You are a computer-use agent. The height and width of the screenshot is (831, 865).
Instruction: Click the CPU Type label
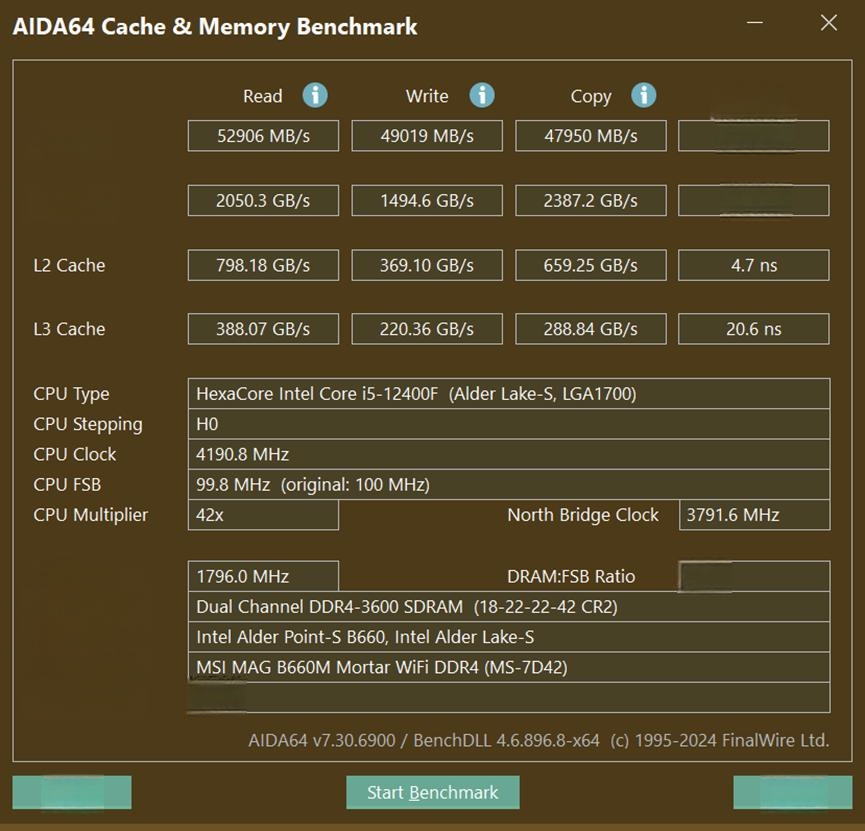point(71,394)
